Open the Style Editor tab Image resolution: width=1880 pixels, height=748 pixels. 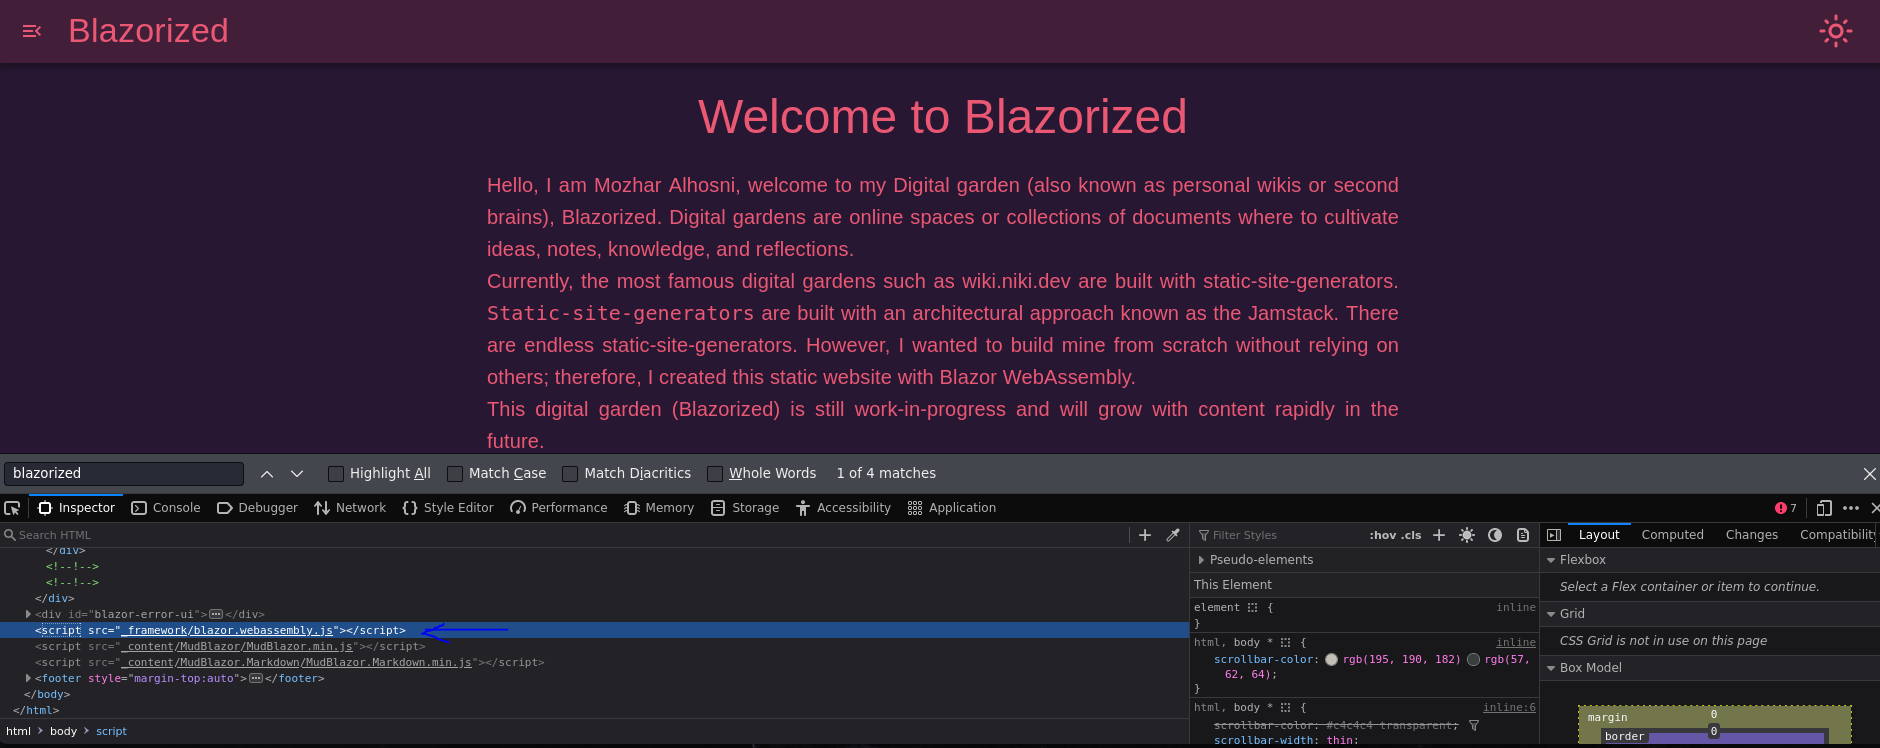point(448,508)
